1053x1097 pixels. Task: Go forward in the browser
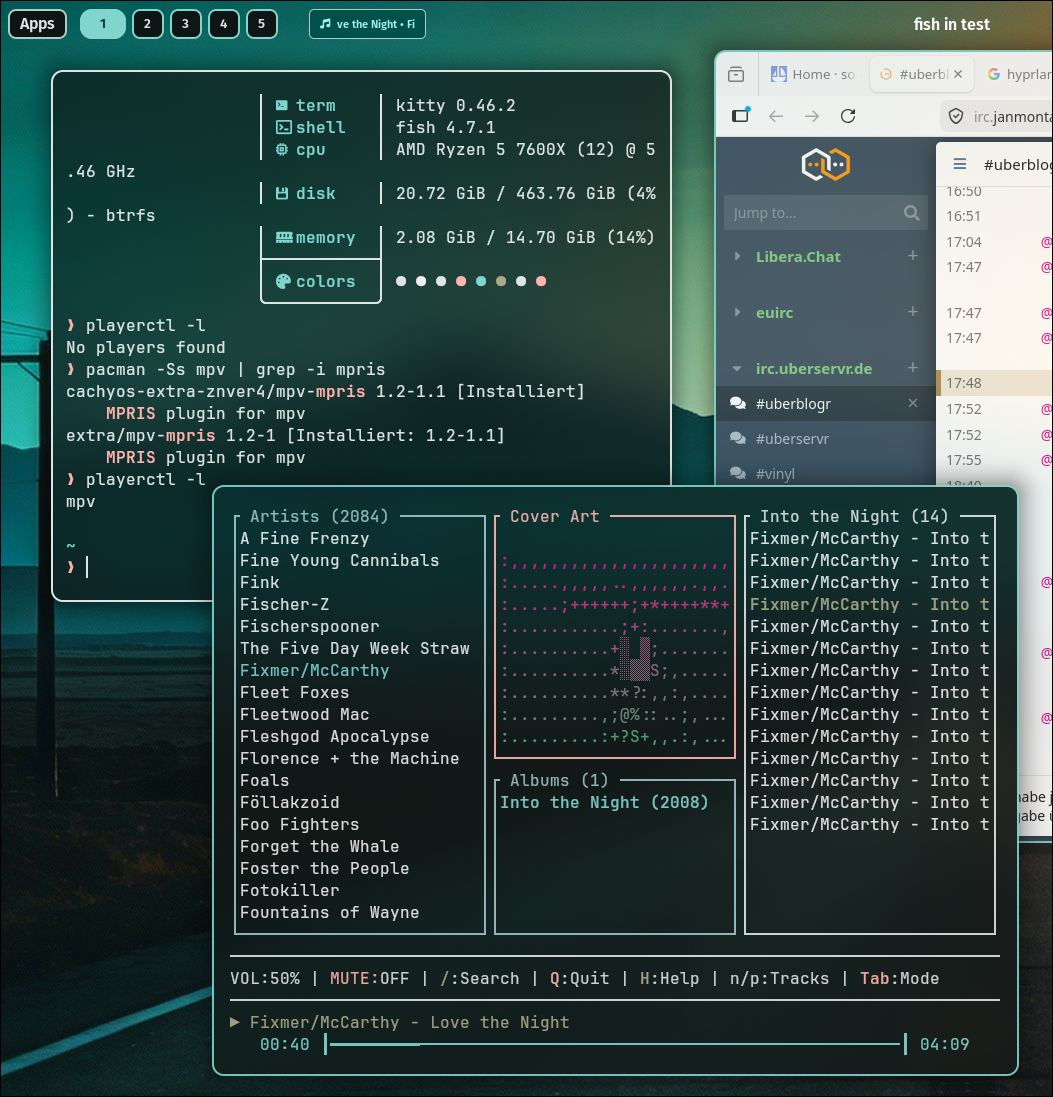(x=812, y=116)
